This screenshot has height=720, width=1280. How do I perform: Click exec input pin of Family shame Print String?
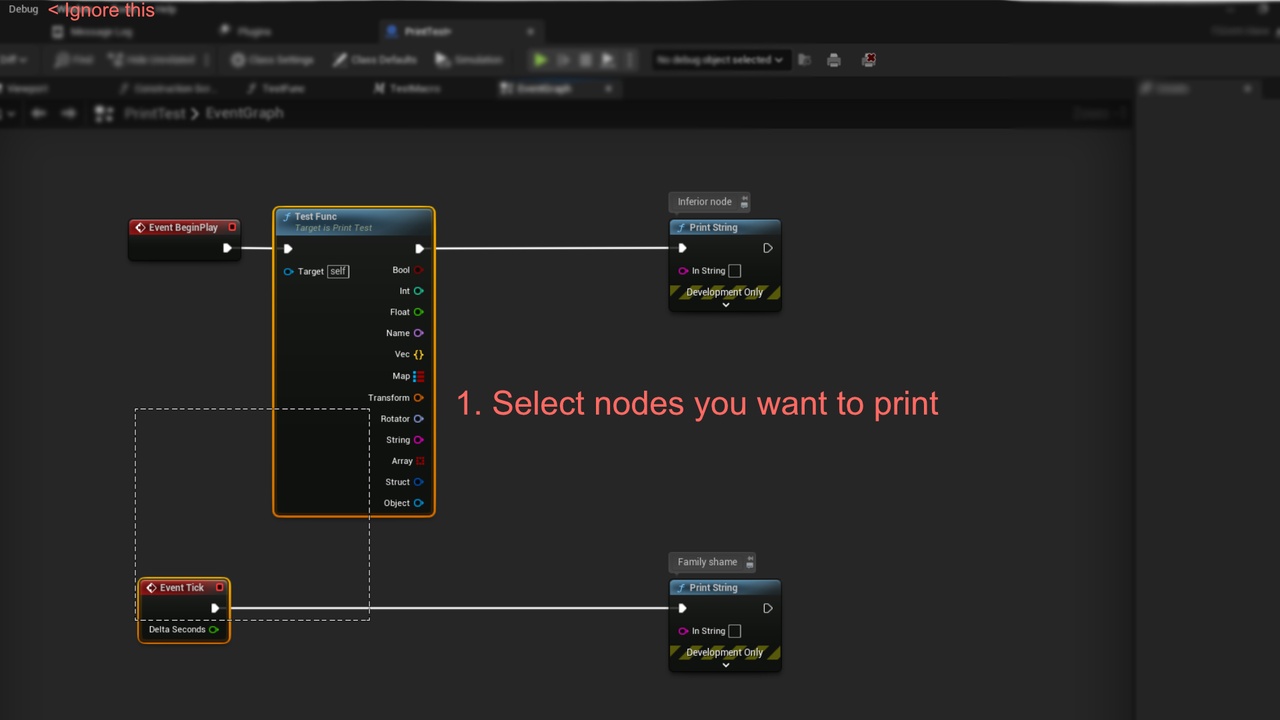(x=682, y=608)
